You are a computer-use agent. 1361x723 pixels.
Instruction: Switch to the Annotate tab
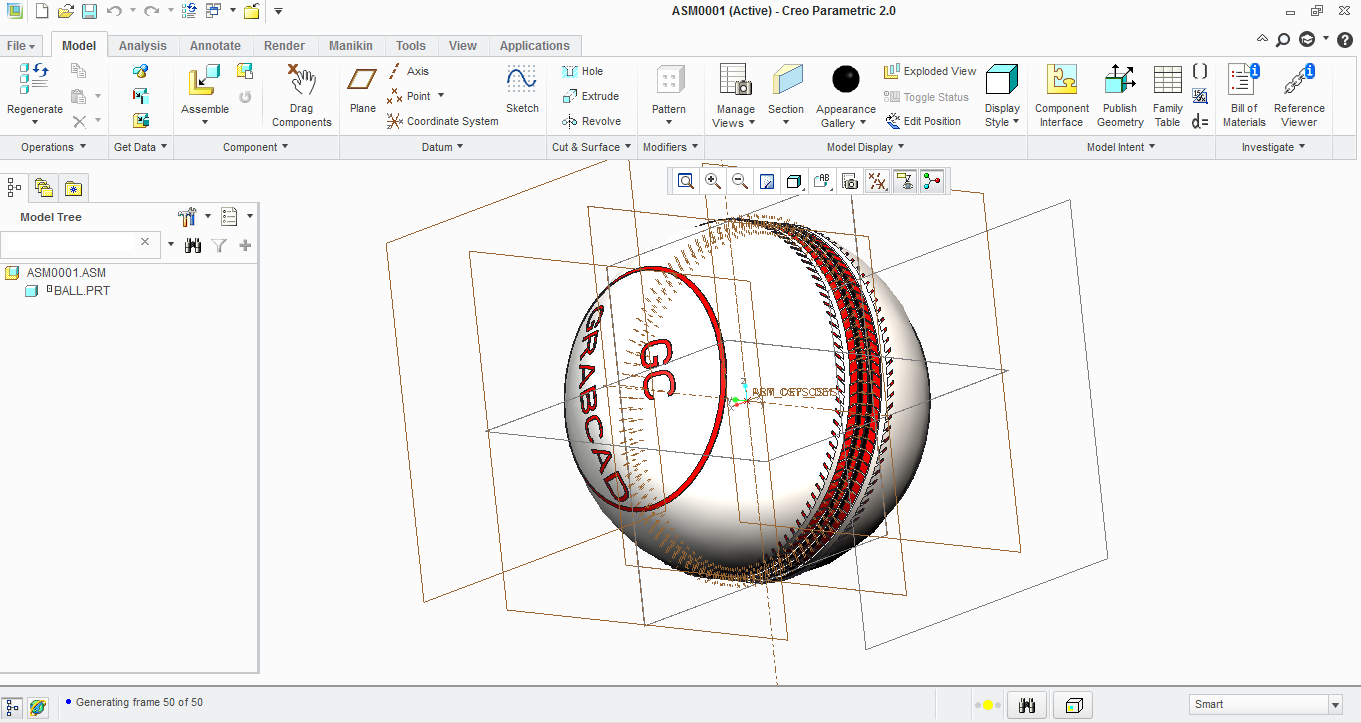point(215,46)
